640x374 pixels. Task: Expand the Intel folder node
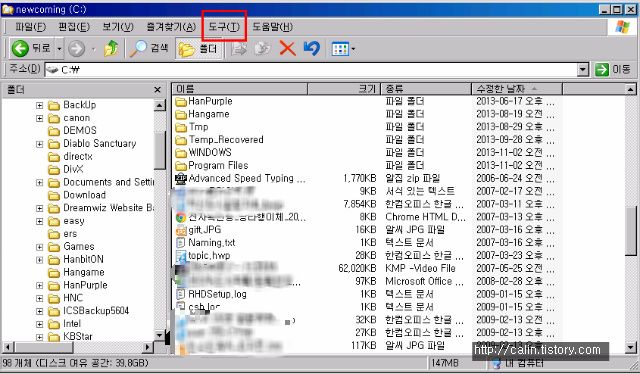tap(39, 324)
